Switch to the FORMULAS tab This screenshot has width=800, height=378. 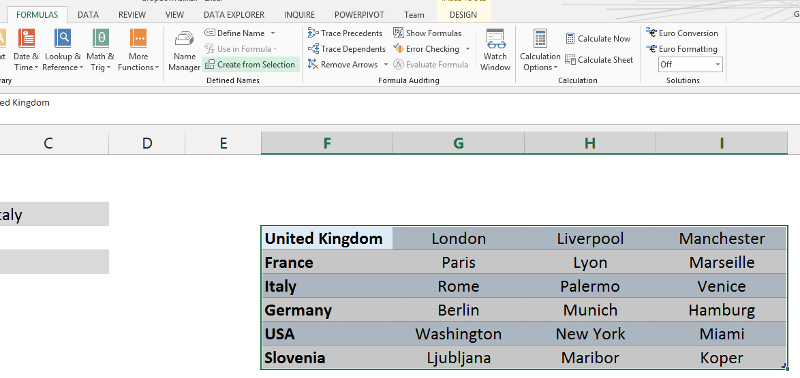(37, 15)
